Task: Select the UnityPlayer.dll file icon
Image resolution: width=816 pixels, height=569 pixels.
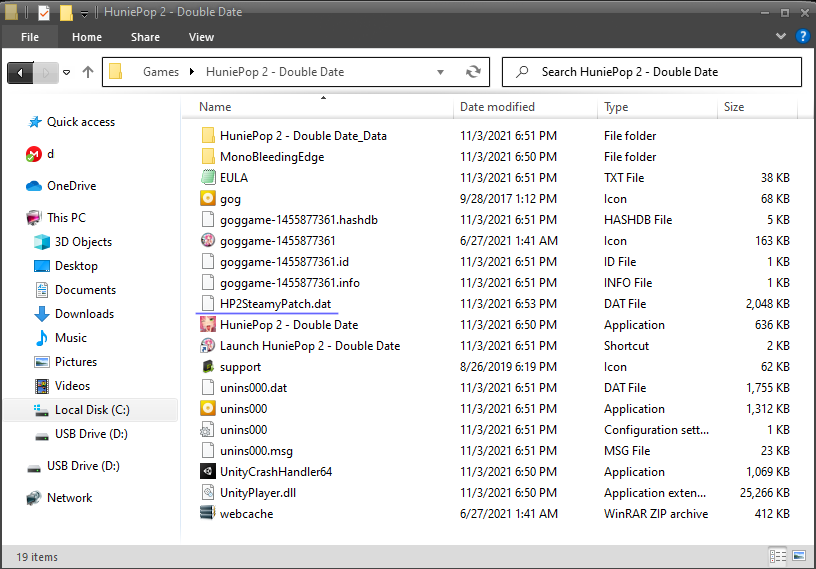Action: click(x=208, y=492)
